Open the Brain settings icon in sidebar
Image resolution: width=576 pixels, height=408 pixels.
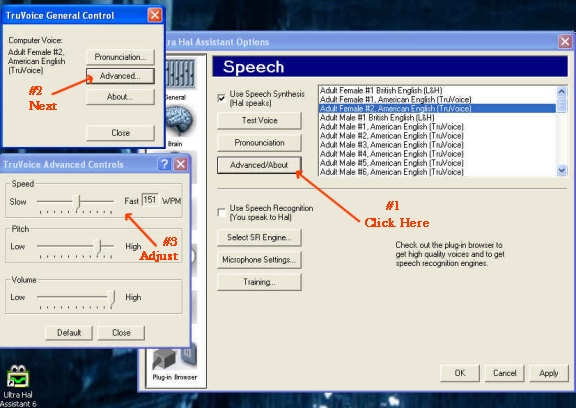point(179,123)
